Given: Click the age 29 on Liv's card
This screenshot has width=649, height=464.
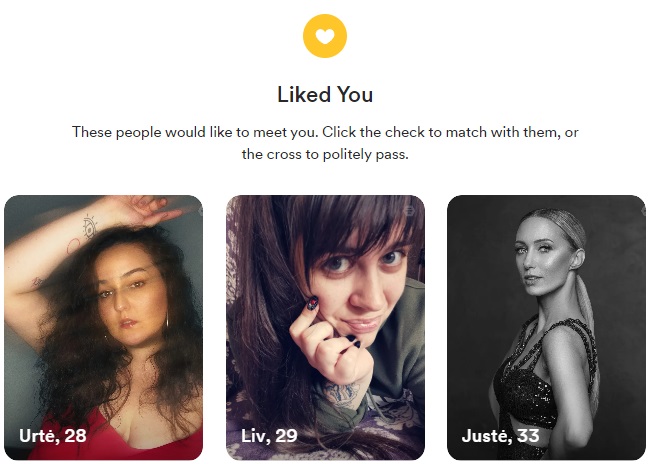Looking at the screenshot, I should 286,435.
